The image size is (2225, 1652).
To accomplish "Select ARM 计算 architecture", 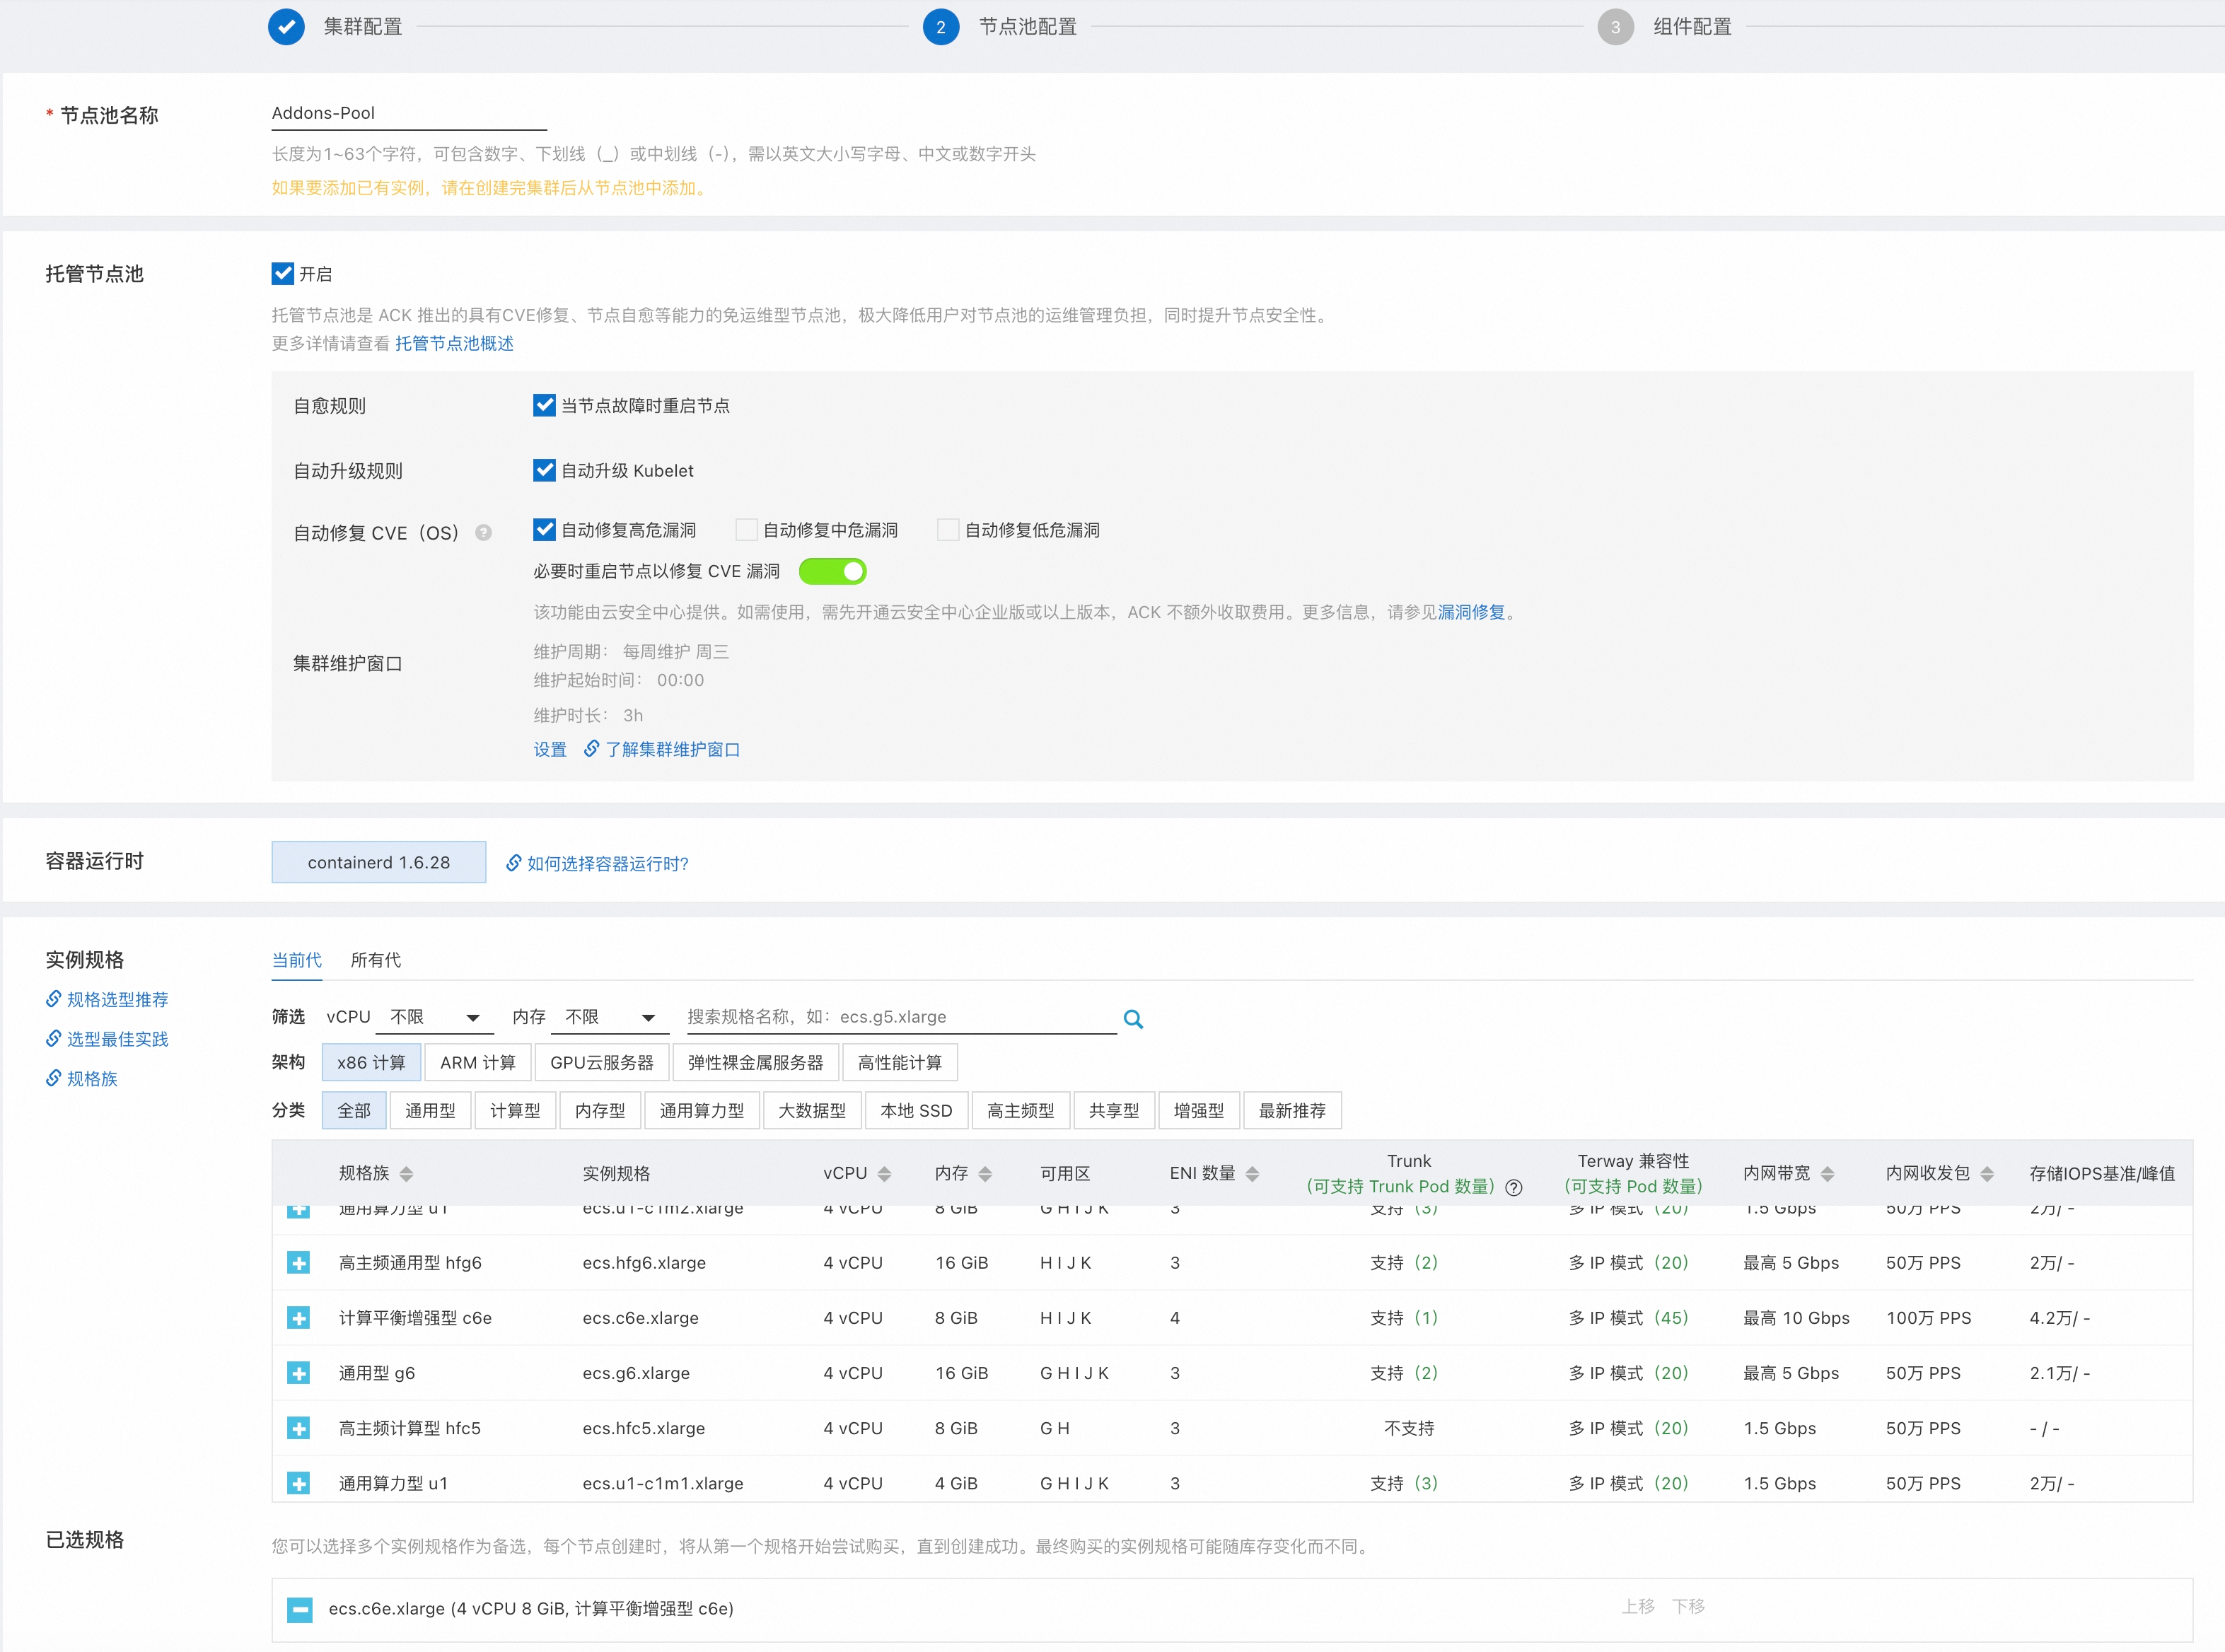I will click(478, 1062).
